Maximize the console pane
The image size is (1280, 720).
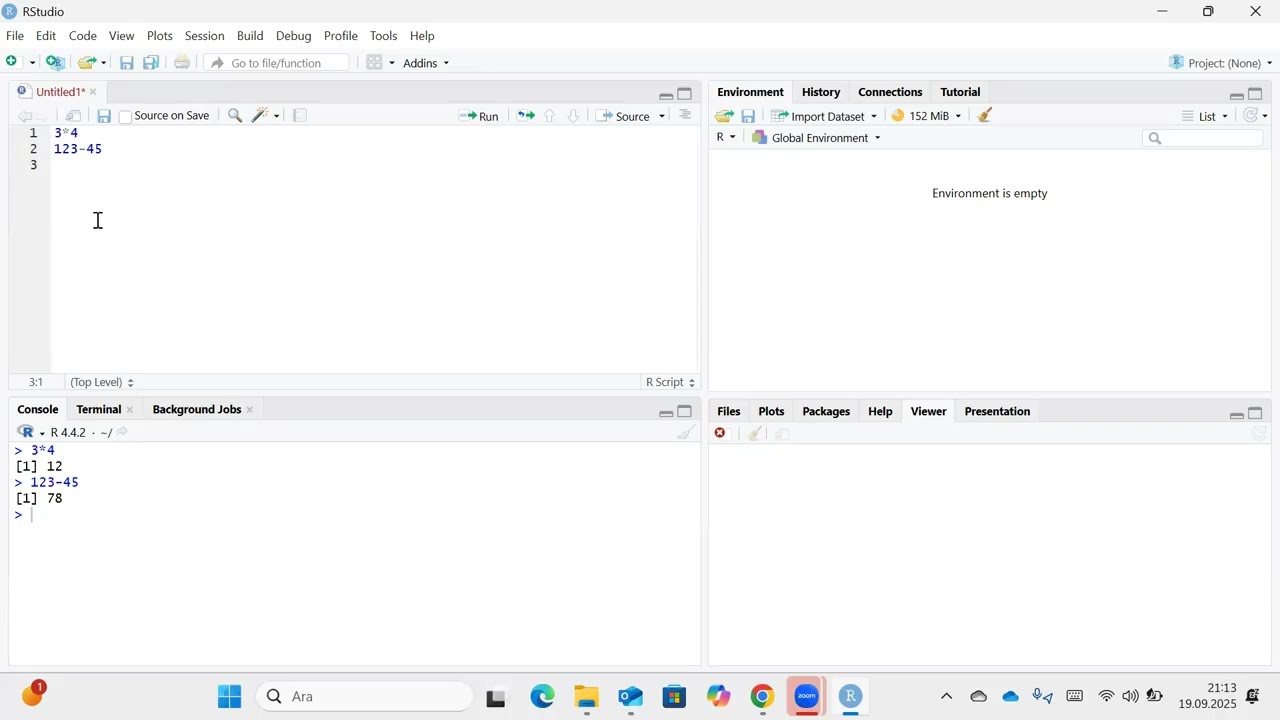pyautogui.click(x=685, y=412)
